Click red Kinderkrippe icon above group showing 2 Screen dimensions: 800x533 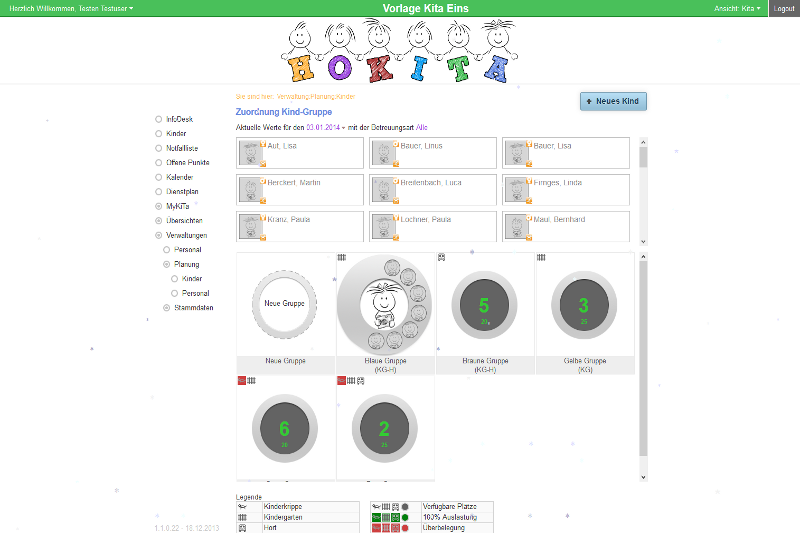341,380
